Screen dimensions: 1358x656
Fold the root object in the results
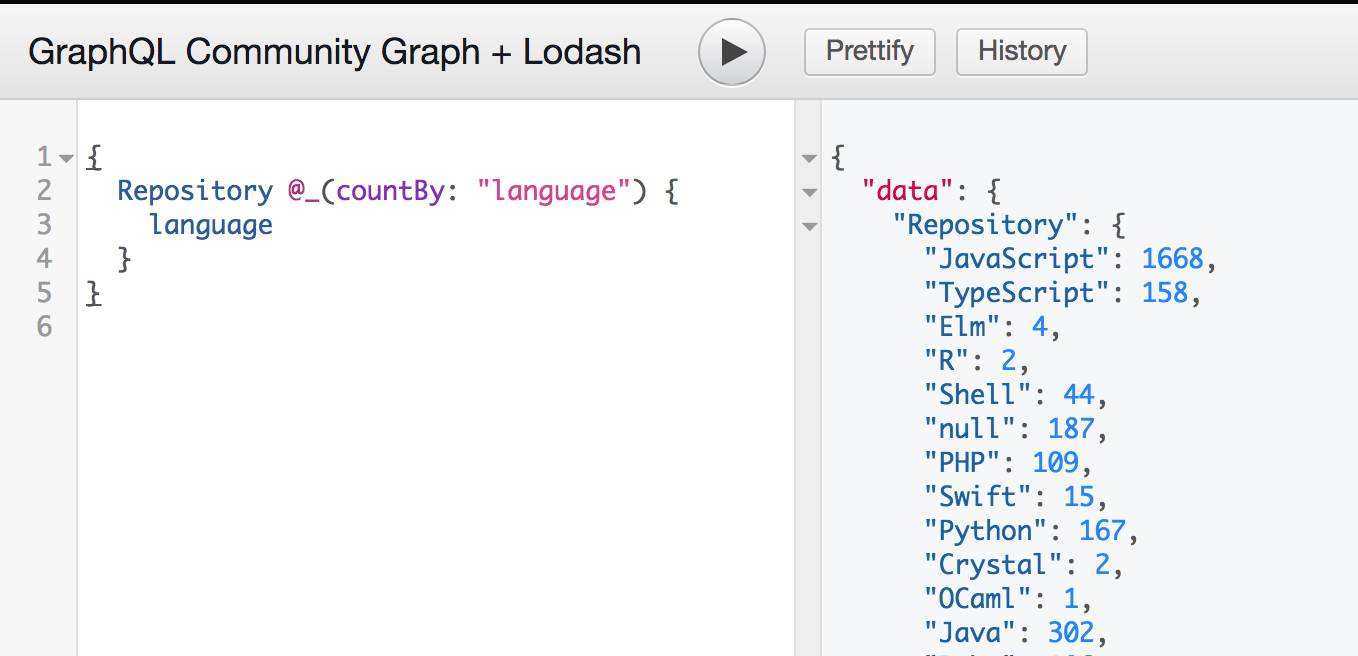coord(810,158)
